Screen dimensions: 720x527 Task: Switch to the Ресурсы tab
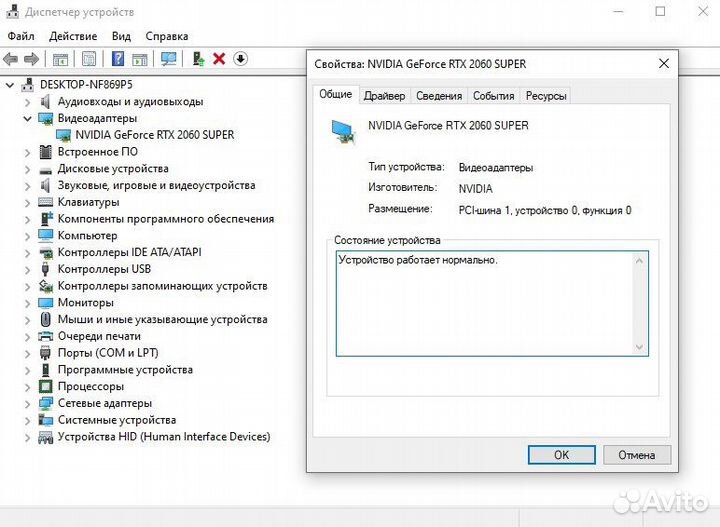[546, 95]
